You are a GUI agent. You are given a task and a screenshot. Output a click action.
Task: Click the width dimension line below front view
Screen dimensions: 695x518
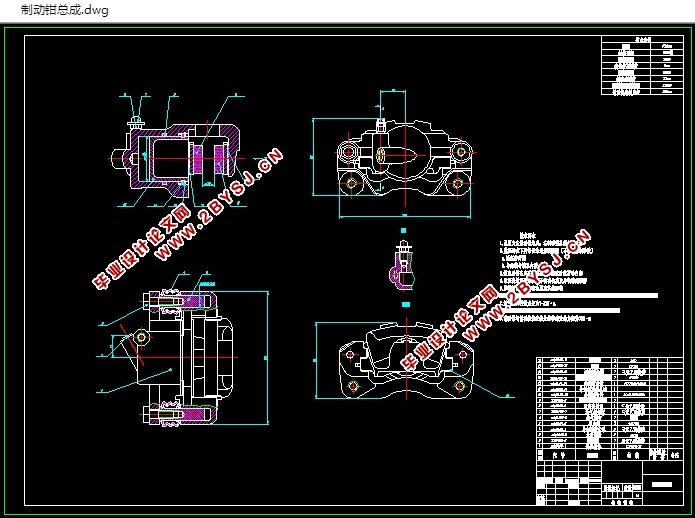click(405, 217)
